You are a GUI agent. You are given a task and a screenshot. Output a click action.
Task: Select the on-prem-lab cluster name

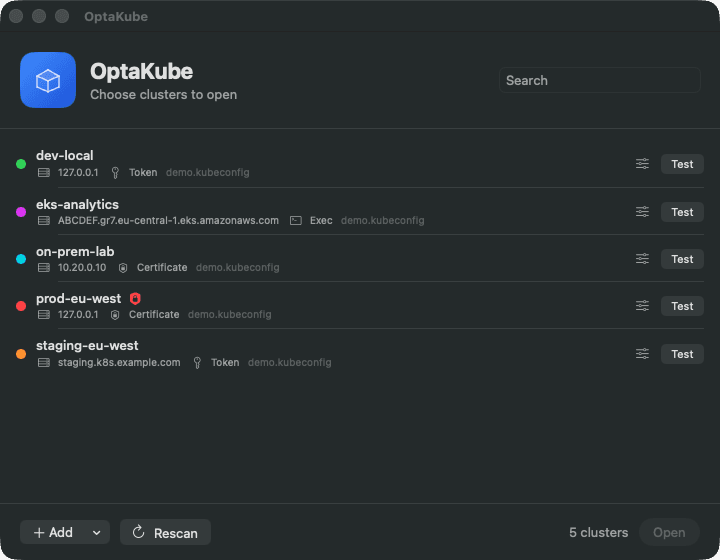point(75,252)
